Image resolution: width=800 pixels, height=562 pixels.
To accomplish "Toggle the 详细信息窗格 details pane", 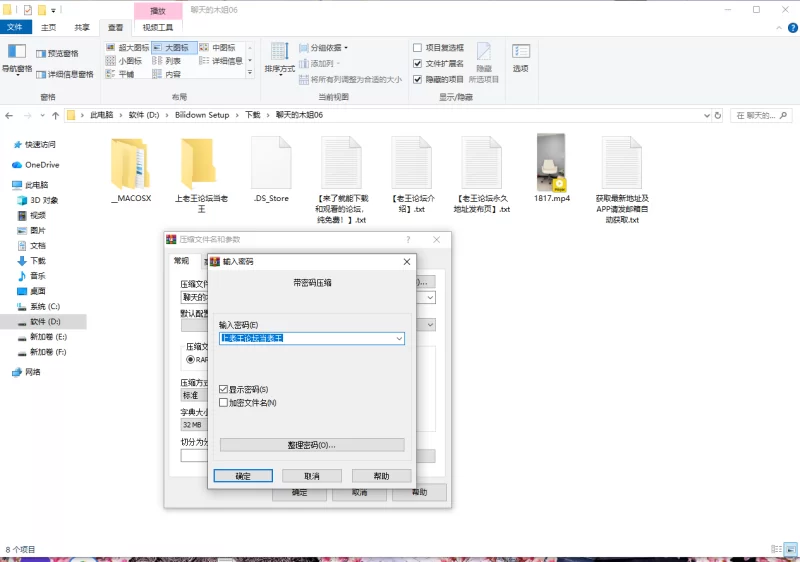I will (65, 74).
